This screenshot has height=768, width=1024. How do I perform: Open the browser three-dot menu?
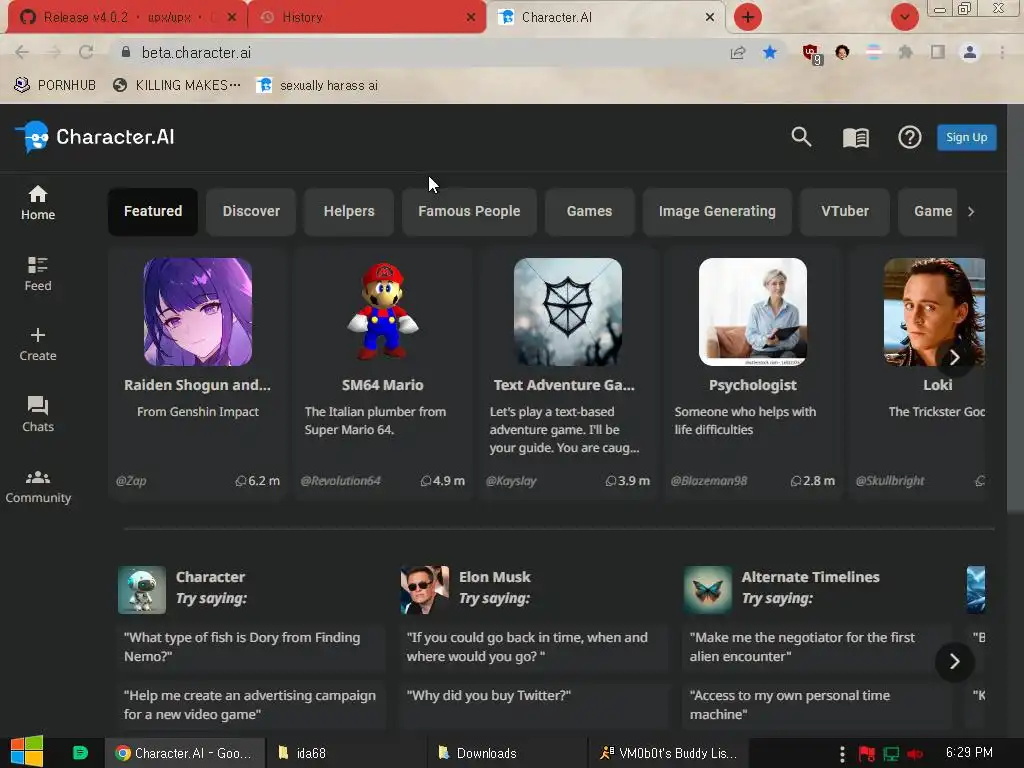[1002, 52]
